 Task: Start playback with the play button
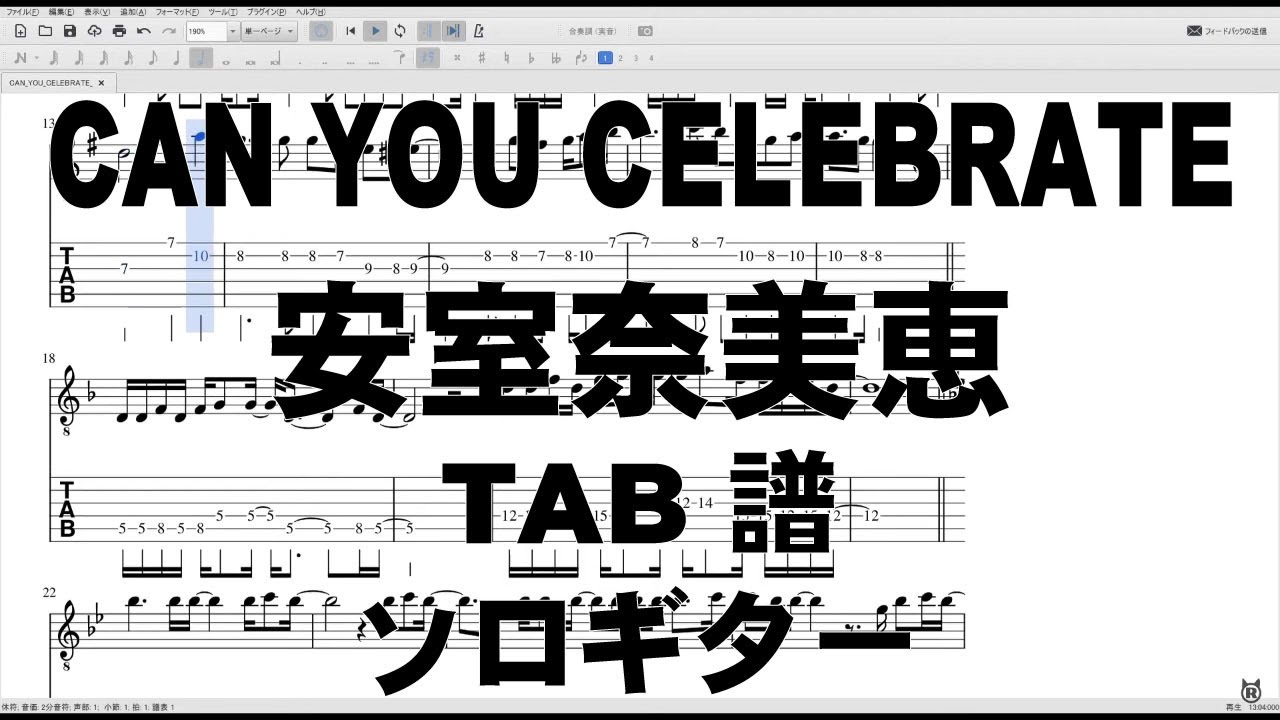coord(375,31)
